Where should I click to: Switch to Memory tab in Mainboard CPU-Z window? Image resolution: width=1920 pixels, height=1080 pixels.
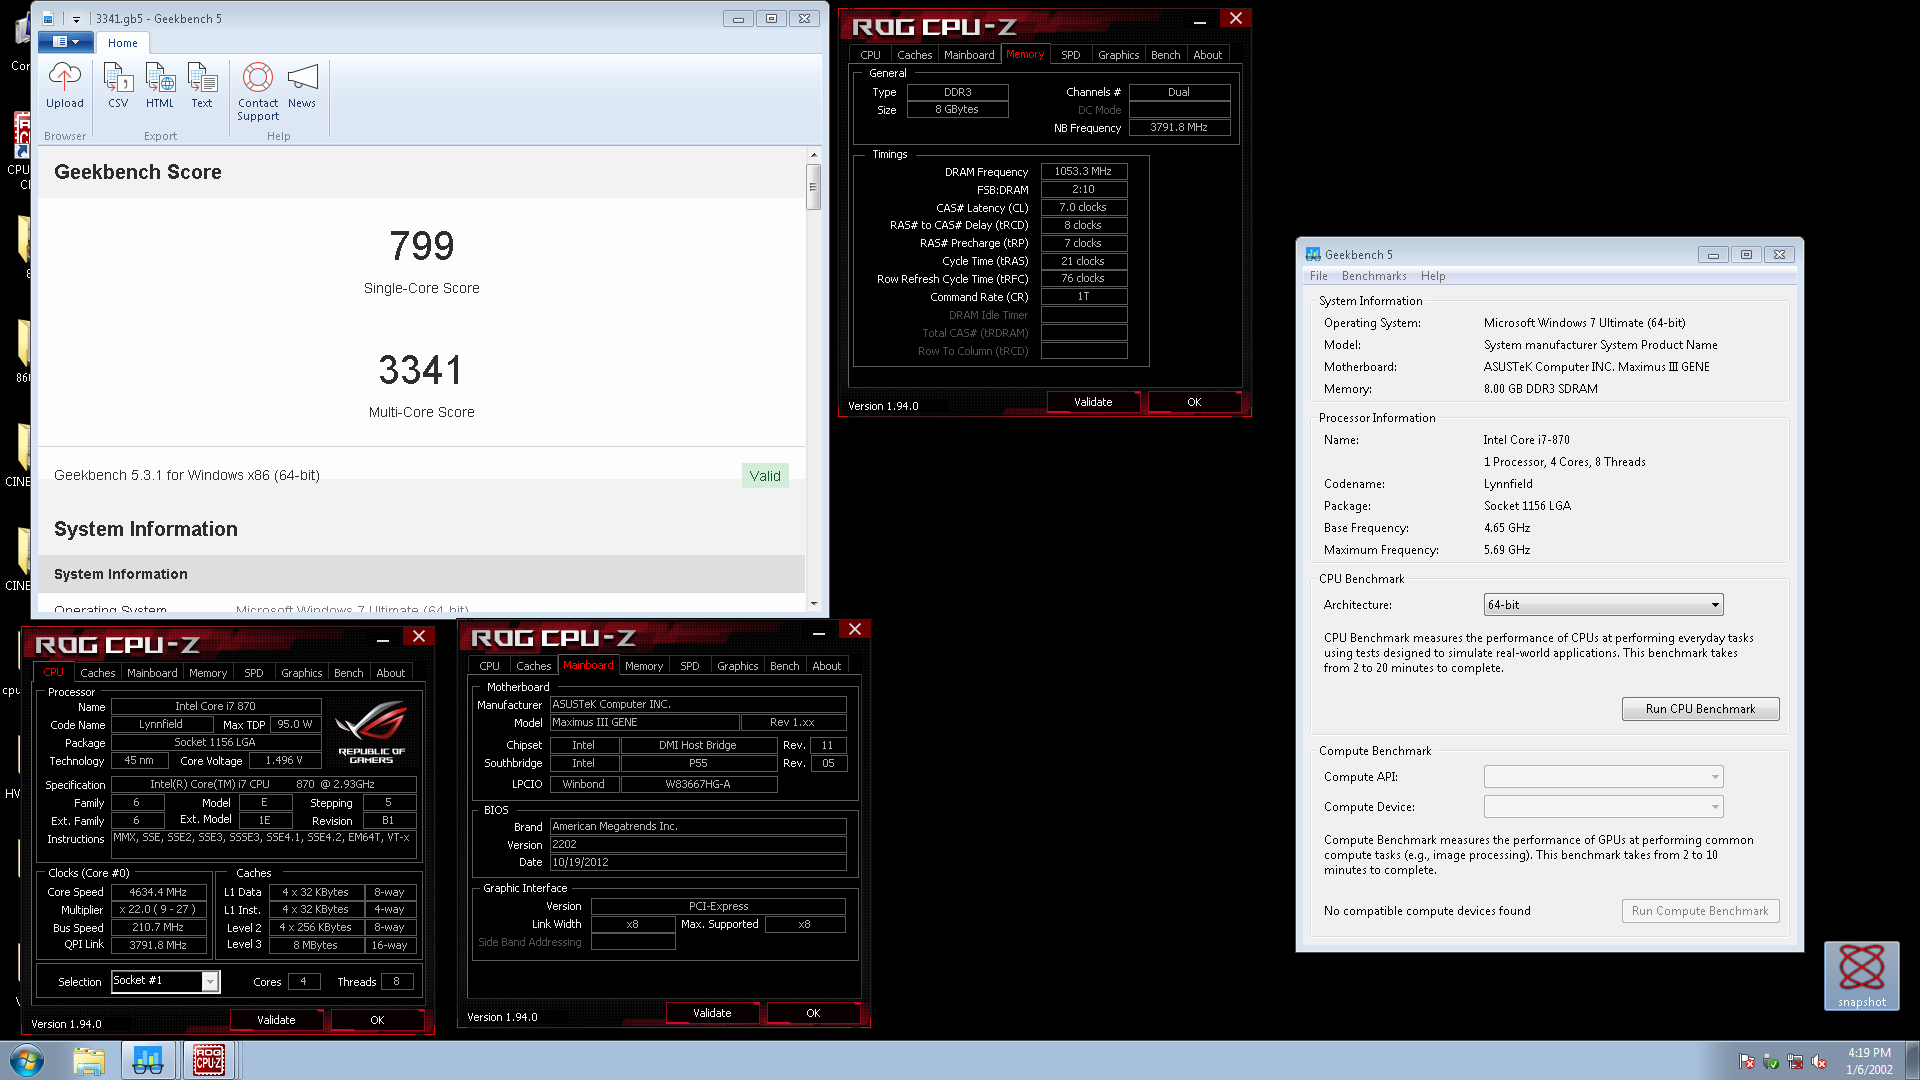coord(644,666)
